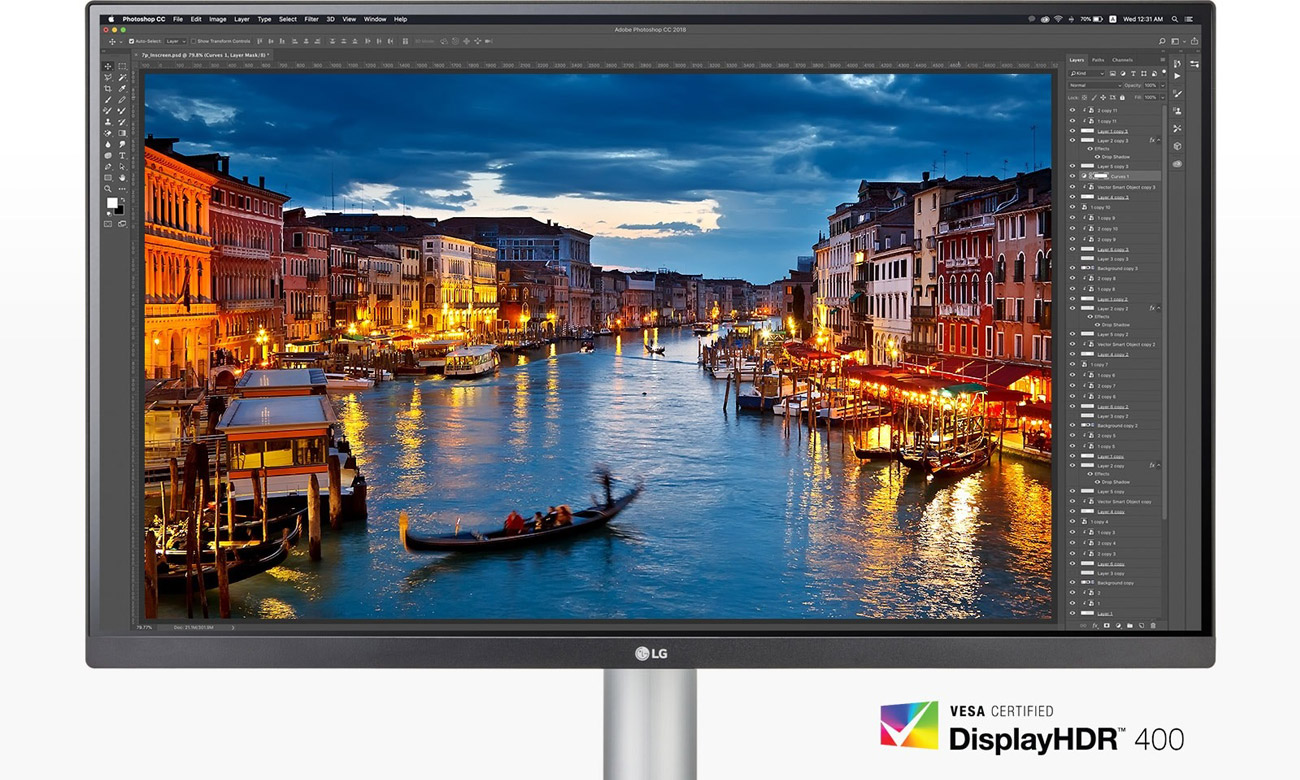Viewport: 1300px width, 780px height.
Task: Switch to the Channels tab
Action: click(x=1123, y=59)
